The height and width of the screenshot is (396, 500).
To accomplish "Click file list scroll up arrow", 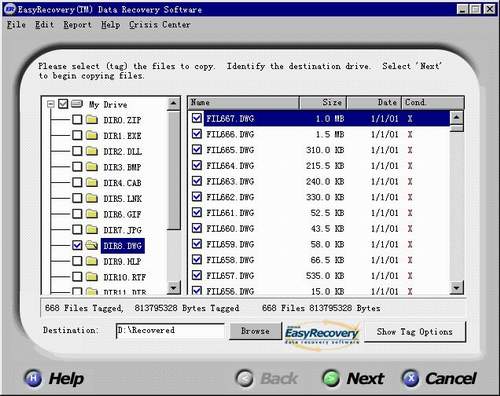I will 456,117.
